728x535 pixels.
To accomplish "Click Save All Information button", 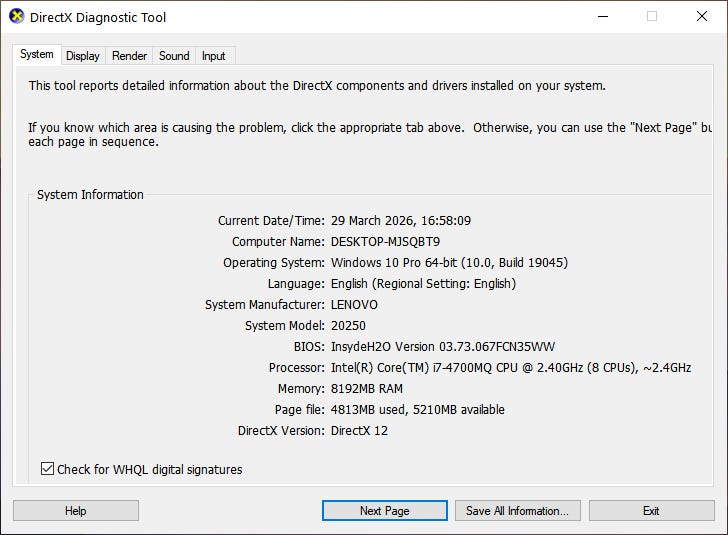I will pos(517,511).
